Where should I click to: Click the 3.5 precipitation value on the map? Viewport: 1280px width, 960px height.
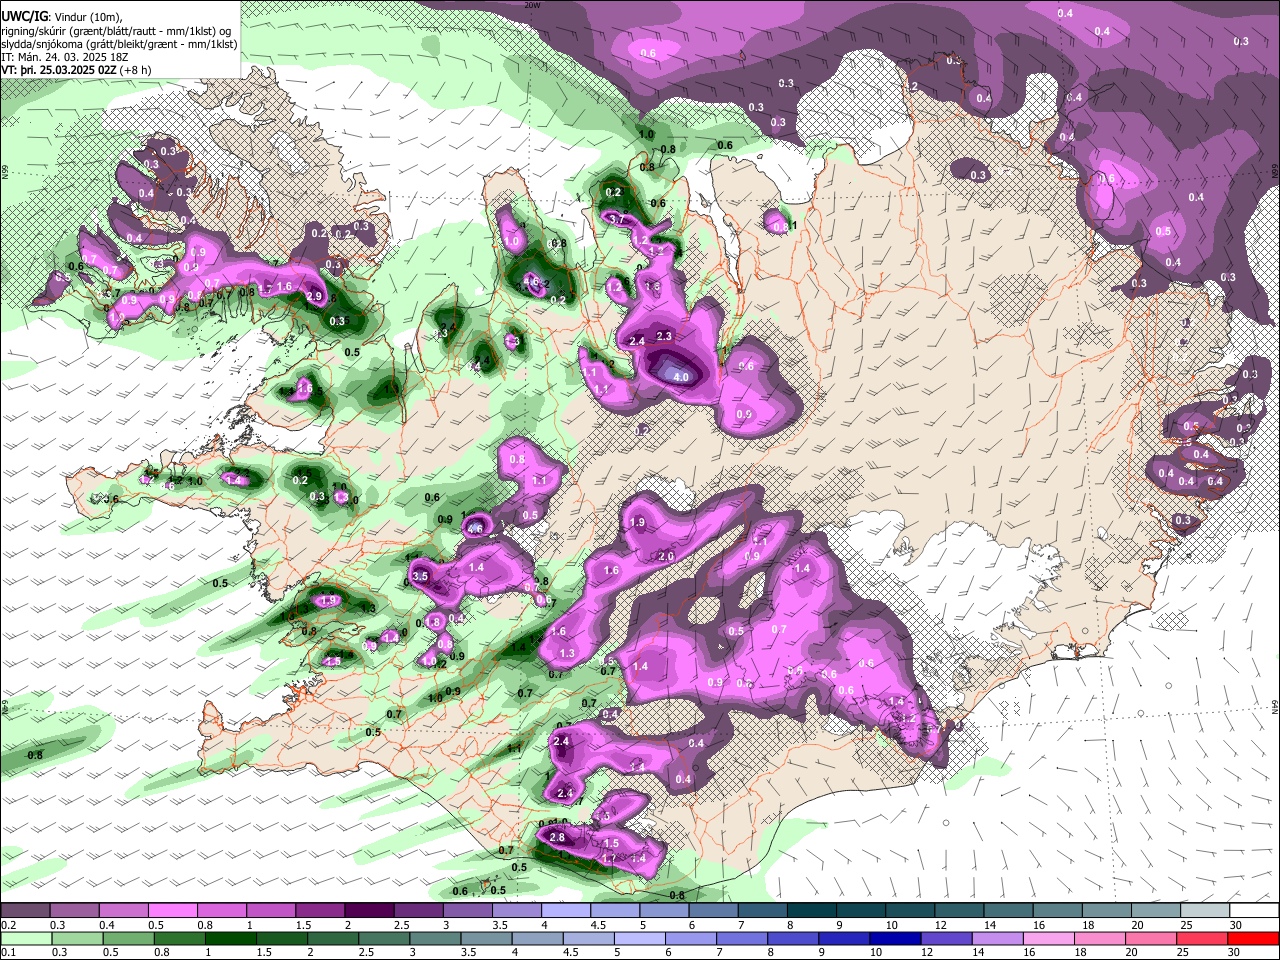coord(420,577)
